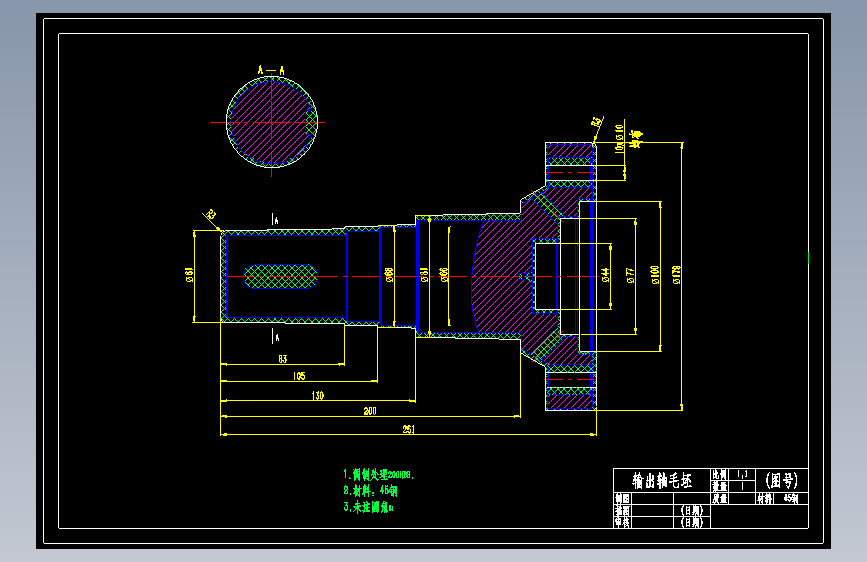The image size is (867, 562).
Task: Select the 251 overall length dimension
Action: [409, 429]
